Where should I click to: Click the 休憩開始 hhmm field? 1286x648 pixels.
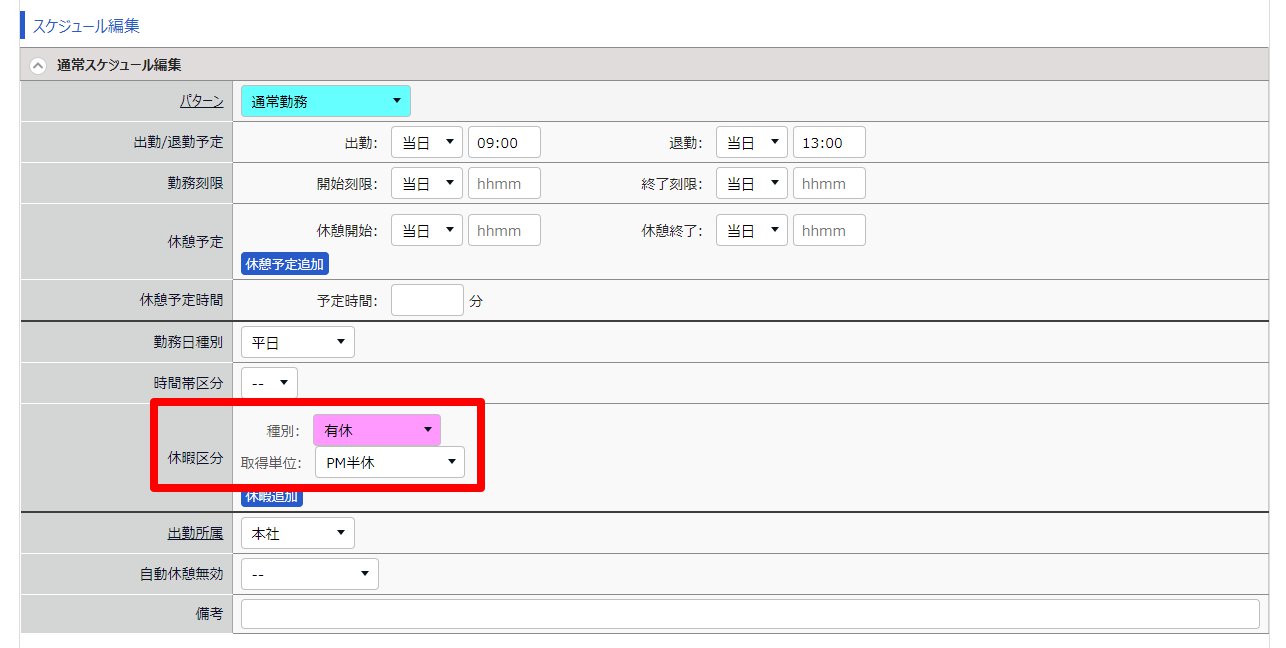(x=504, y=230)
